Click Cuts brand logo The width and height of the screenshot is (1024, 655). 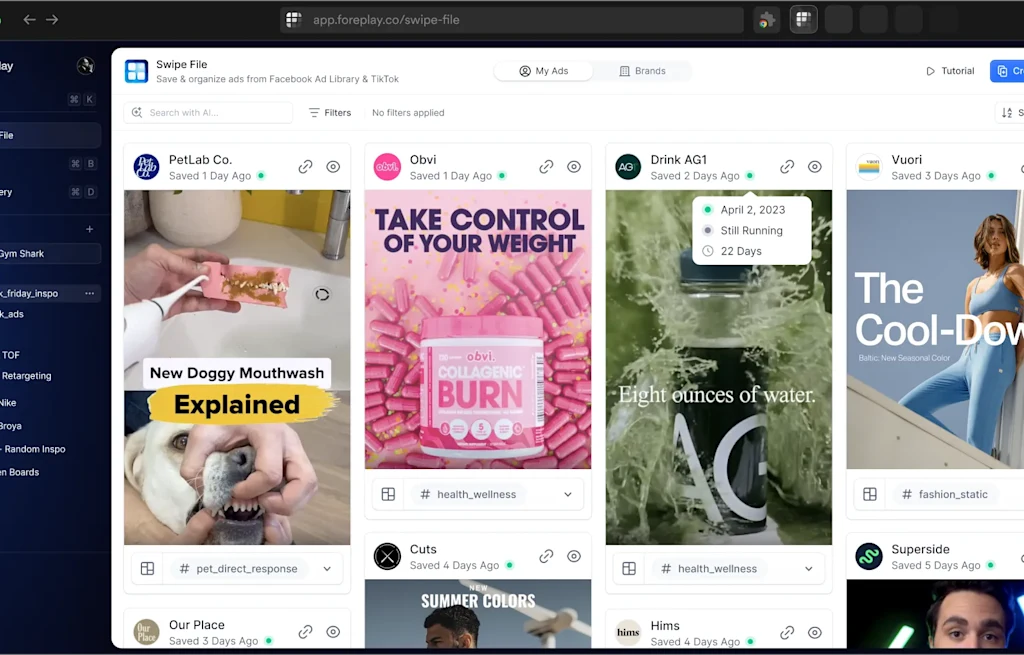[387, 556]
